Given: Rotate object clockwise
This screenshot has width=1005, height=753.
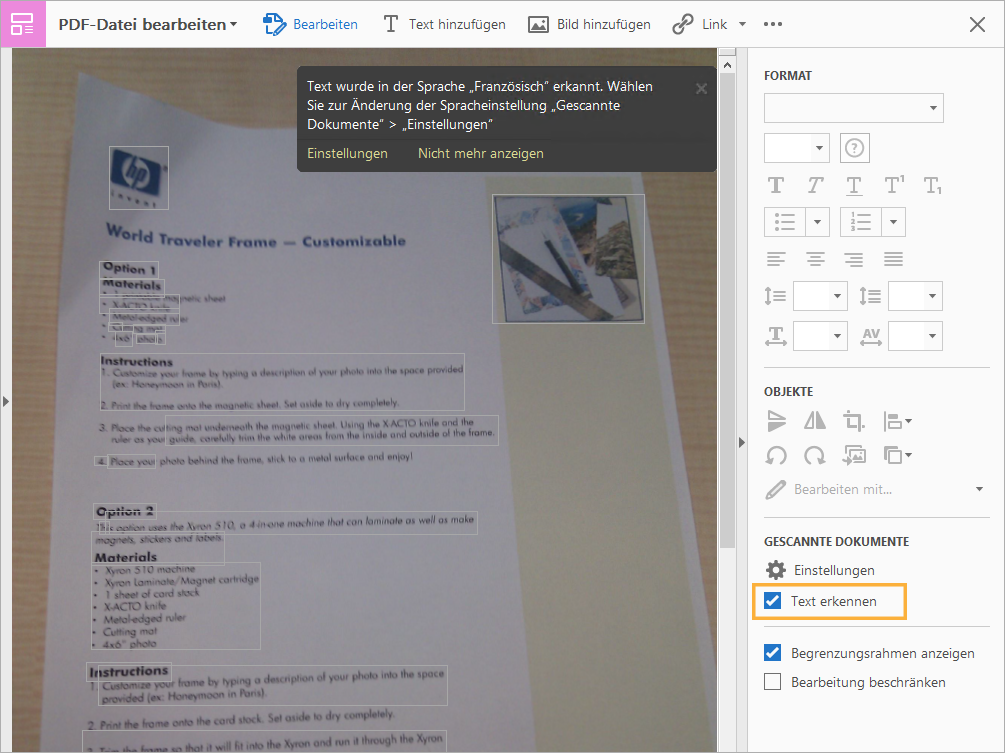Looking at the screenshot, I should (815, 456).
